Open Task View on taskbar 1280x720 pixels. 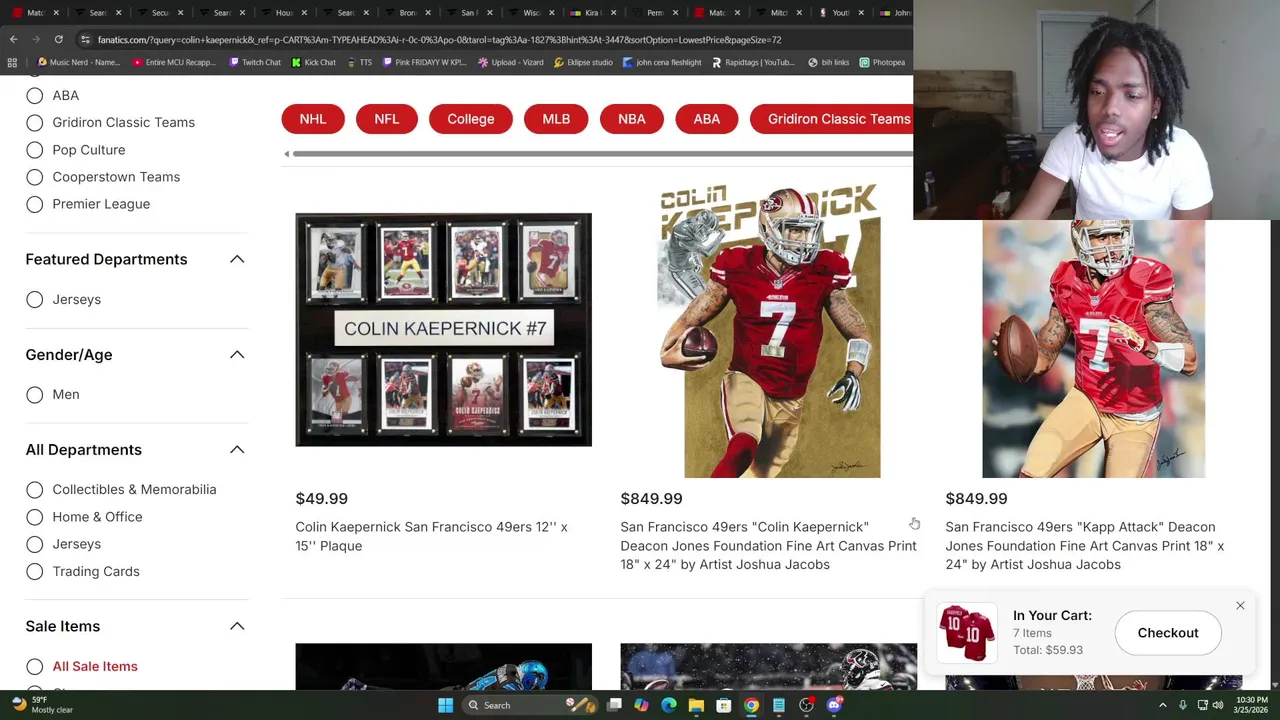click(614, 705)
